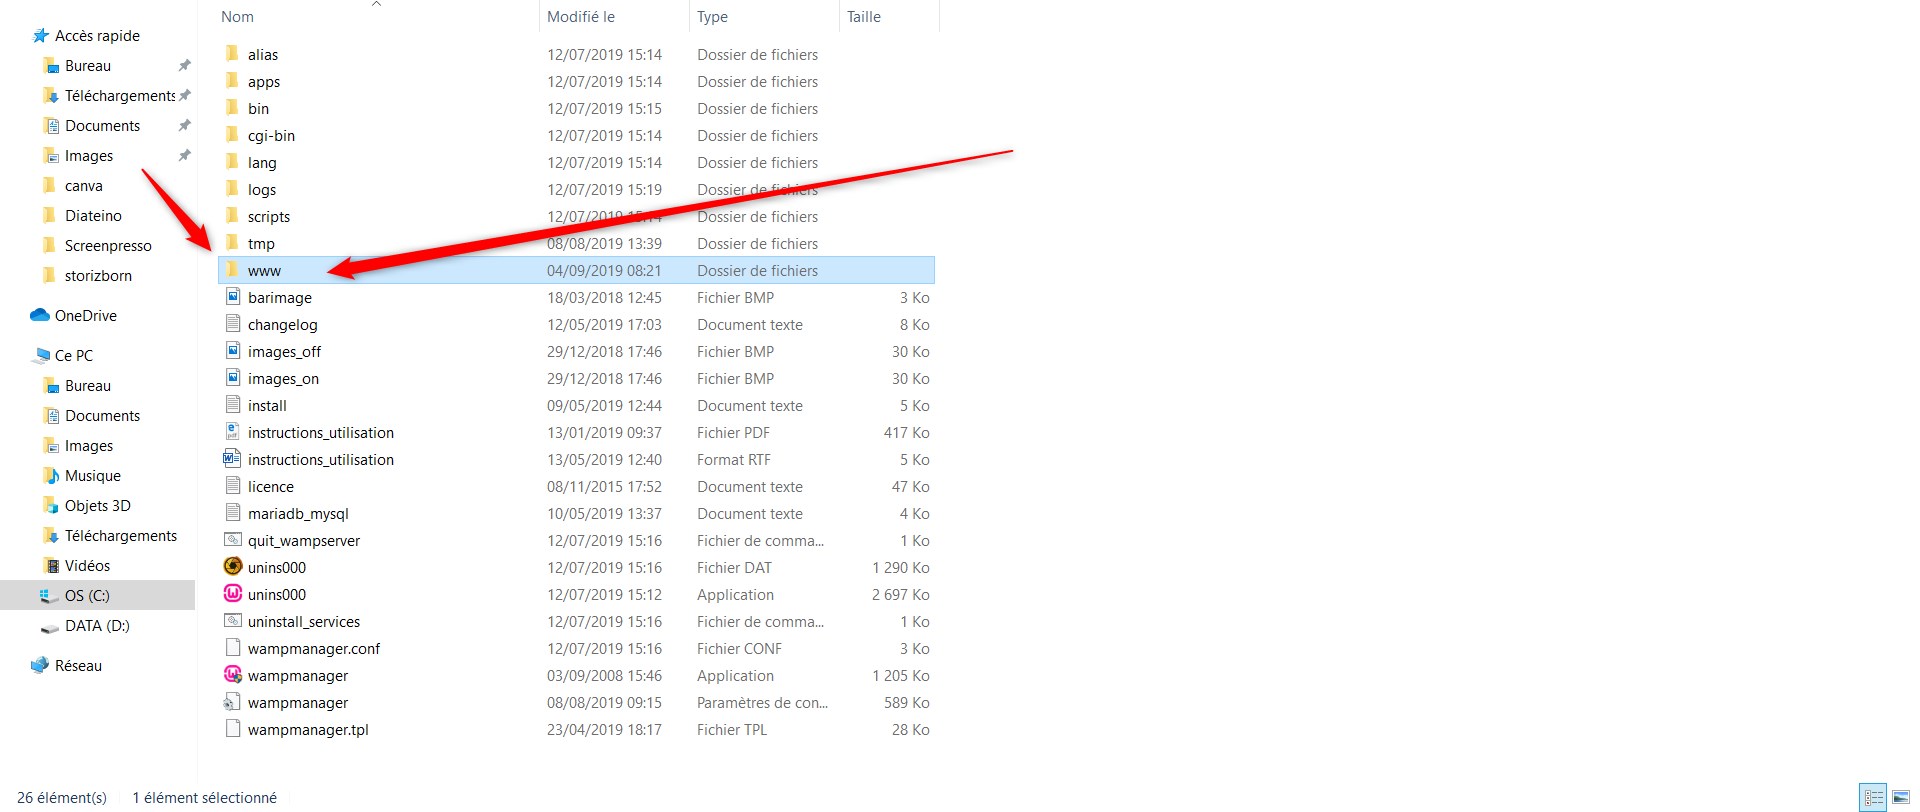Click the images_off BMP file icon
Image resolution: width=1920 pixels, height=812 pixels.
click(x=232, y=351)
